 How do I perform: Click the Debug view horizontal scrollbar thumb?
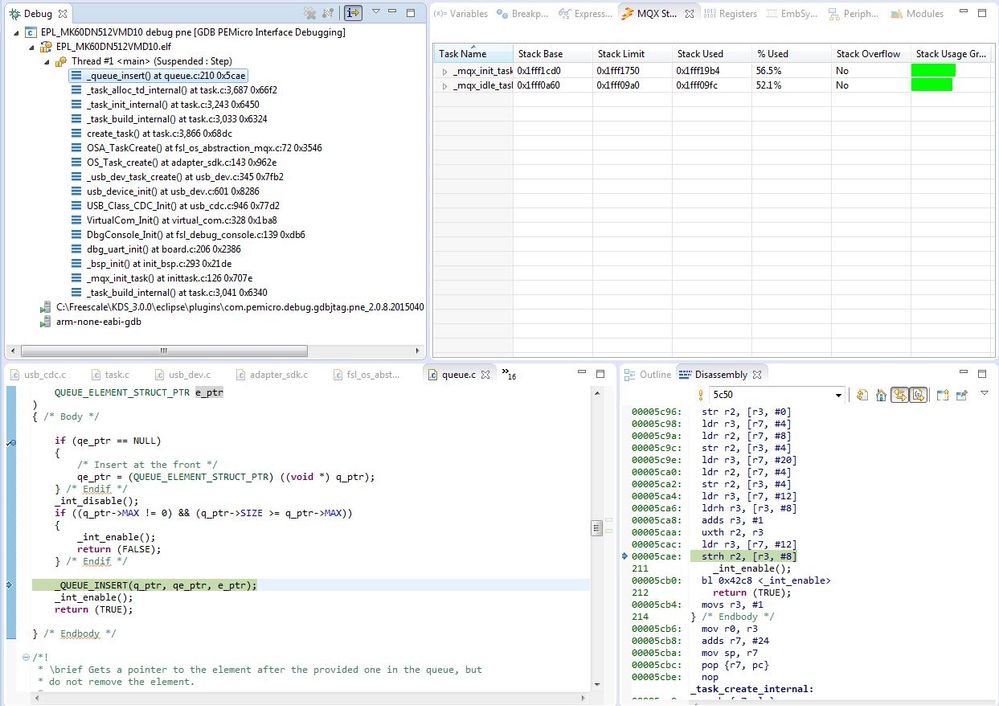point(164,351)
